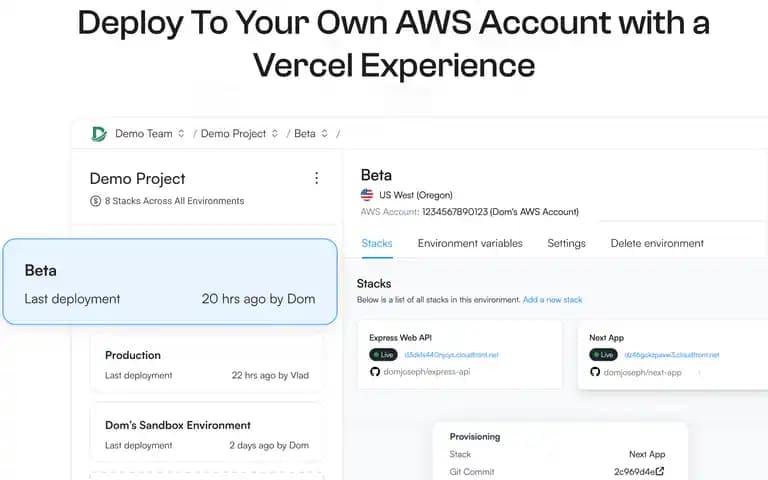This screenshot has width=768, height=480.
Task: Click GitHub icon for domjoseph/next-app
Action: [595, 372]
